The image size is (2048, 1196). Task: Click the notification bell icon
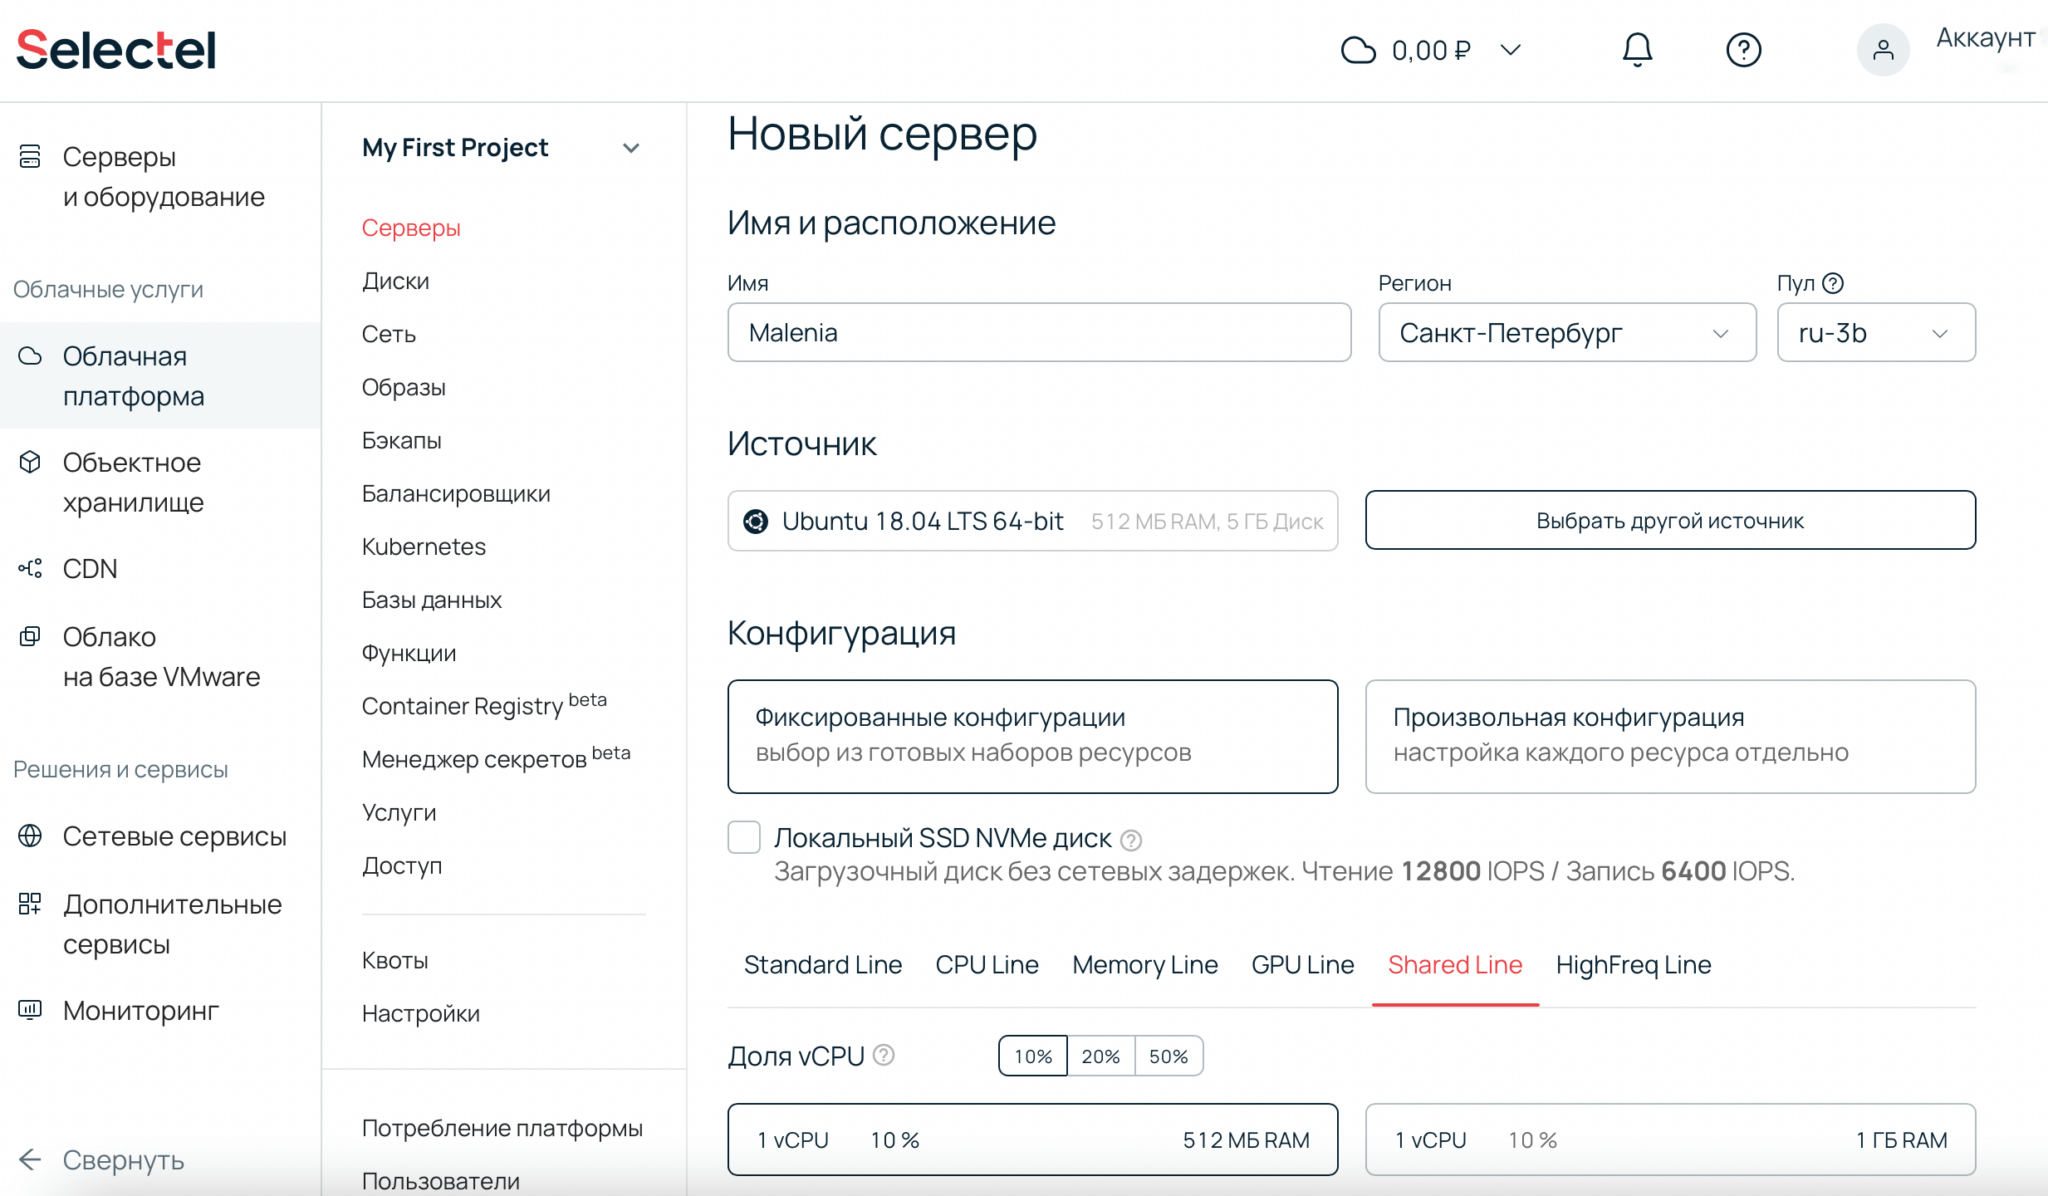click(1637, 50)
